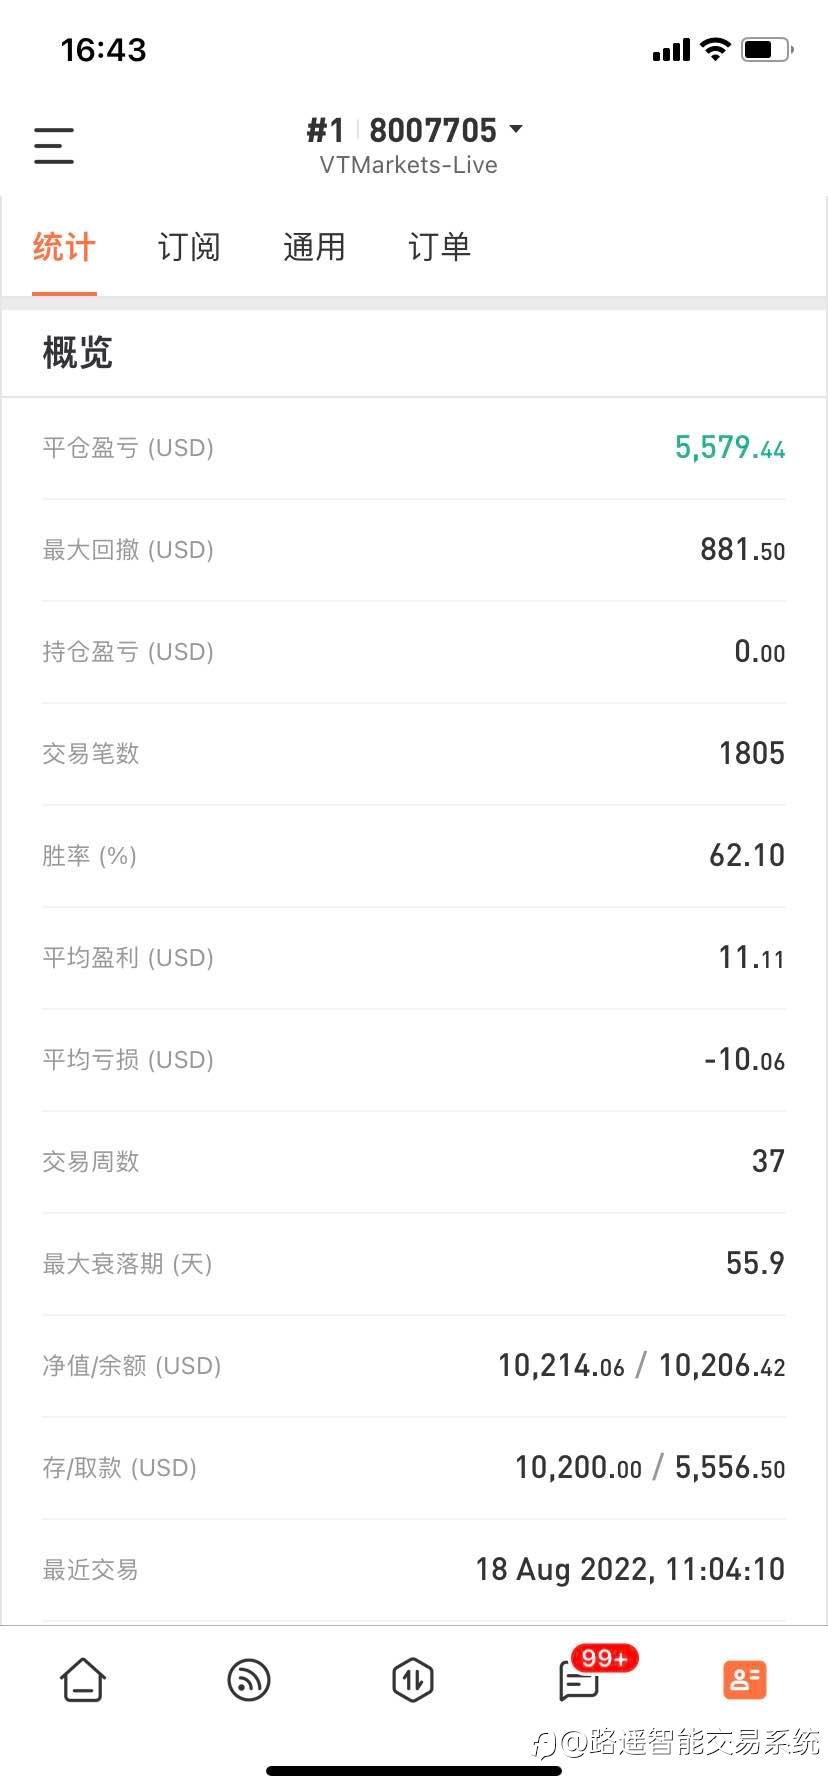Click the VTMarkets-Live server label
Screen dimensions: 828x1792
[409, 165]
